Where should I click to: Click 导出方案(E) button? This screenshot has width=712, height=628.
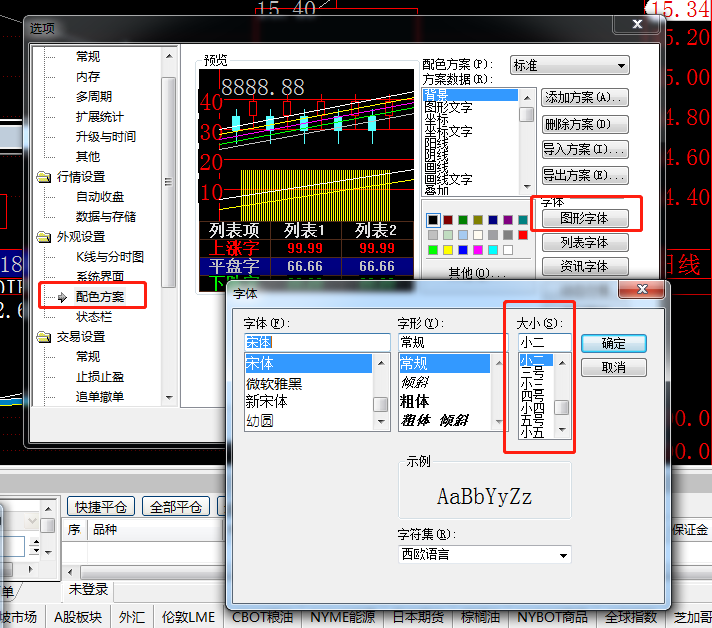coord(585,175)
